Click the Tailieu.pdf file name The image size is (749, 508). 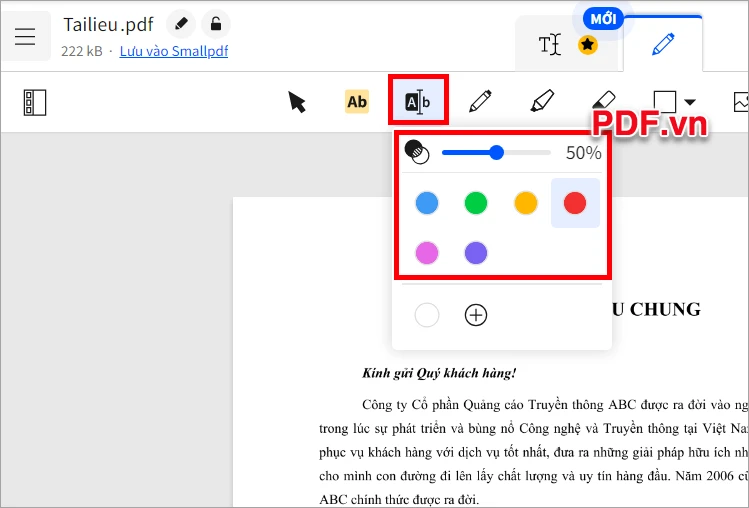(108, 24)
